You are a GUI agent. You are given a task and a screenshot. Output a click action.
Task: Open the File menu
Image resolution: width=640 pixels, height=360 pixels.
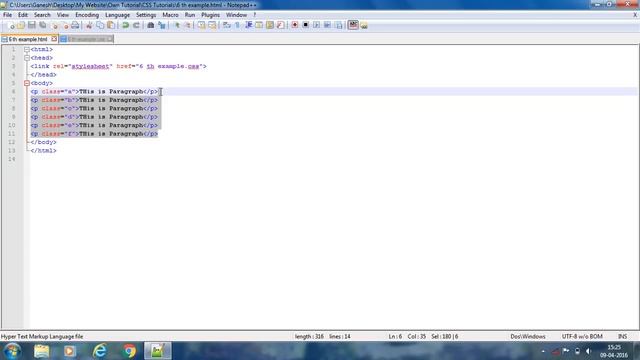[7, 15]
